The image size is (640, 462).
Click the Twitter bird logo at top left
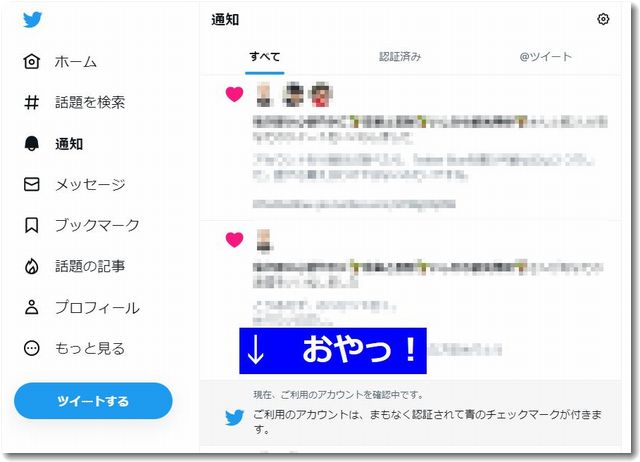click(32, 19)
